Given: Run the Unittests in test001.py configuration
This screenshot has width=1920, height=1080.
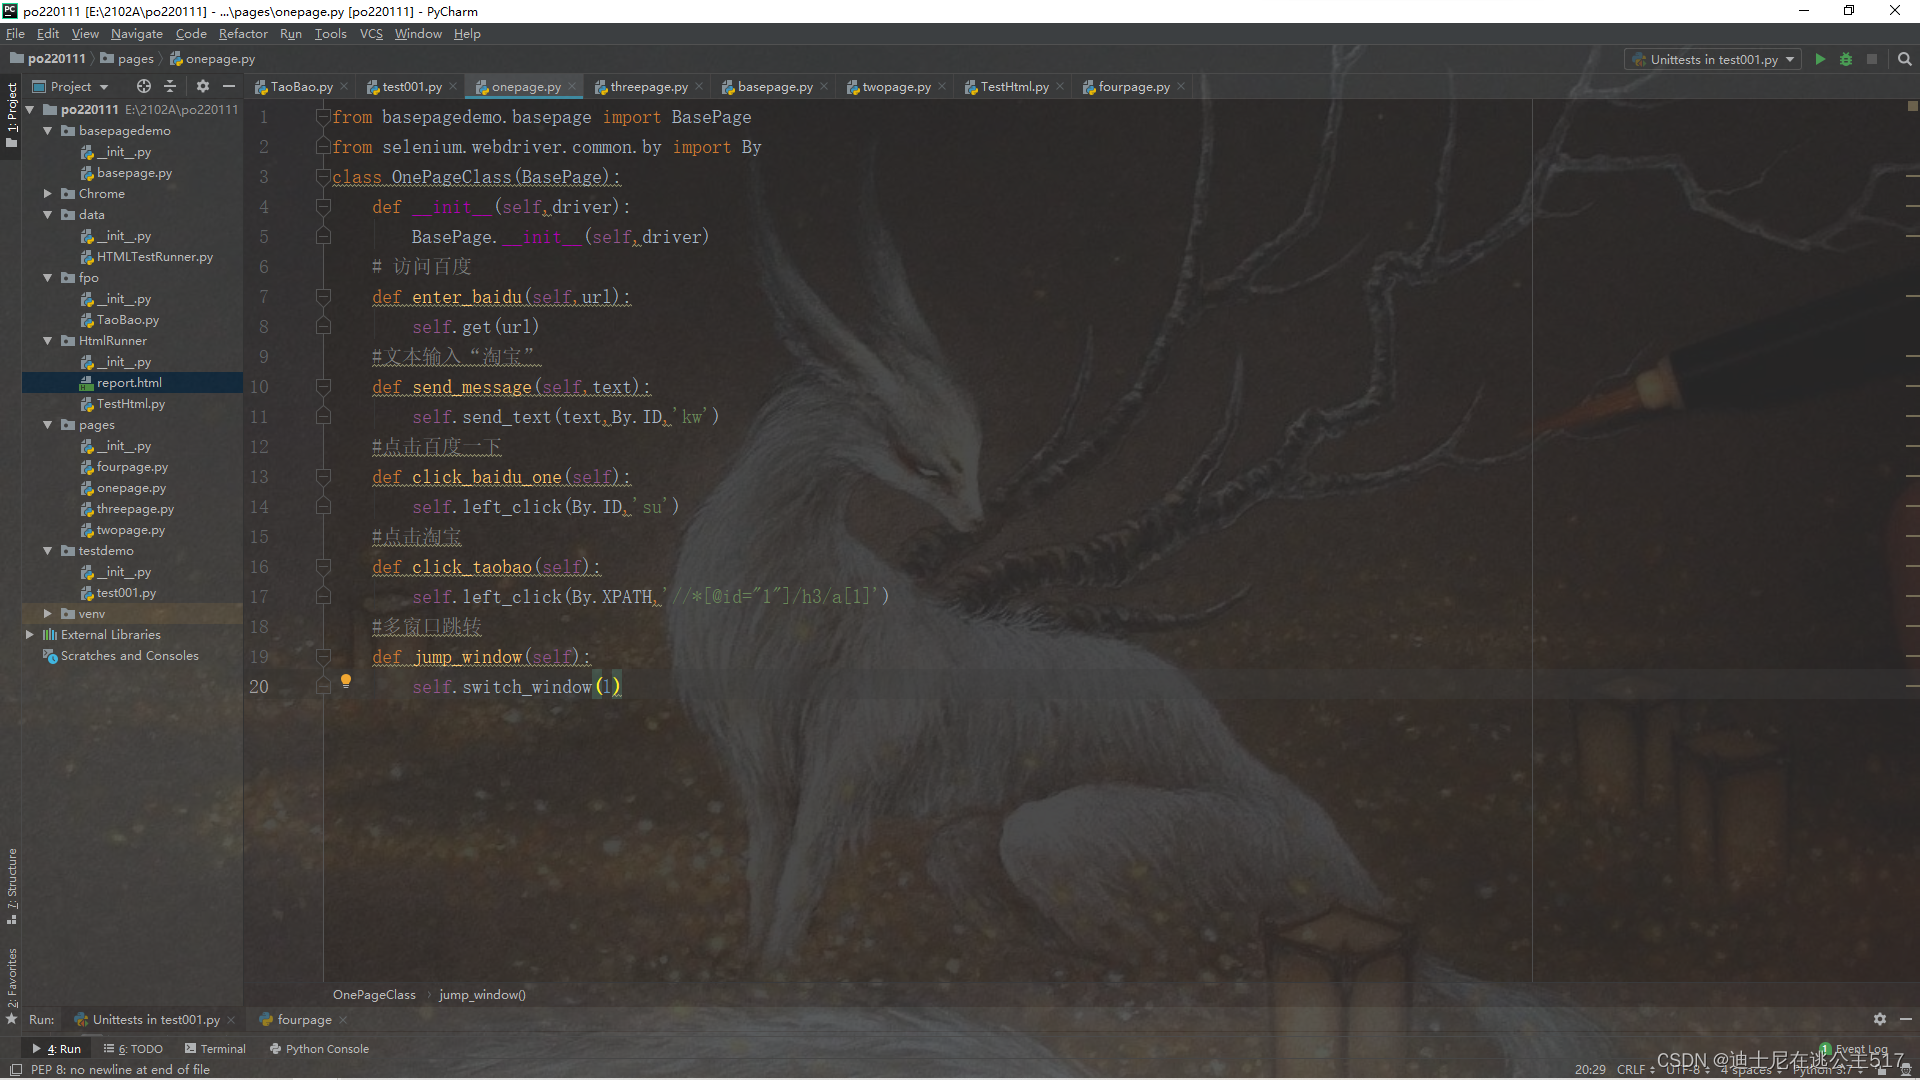Looking at the screenshot, I should pos(1820,60).
